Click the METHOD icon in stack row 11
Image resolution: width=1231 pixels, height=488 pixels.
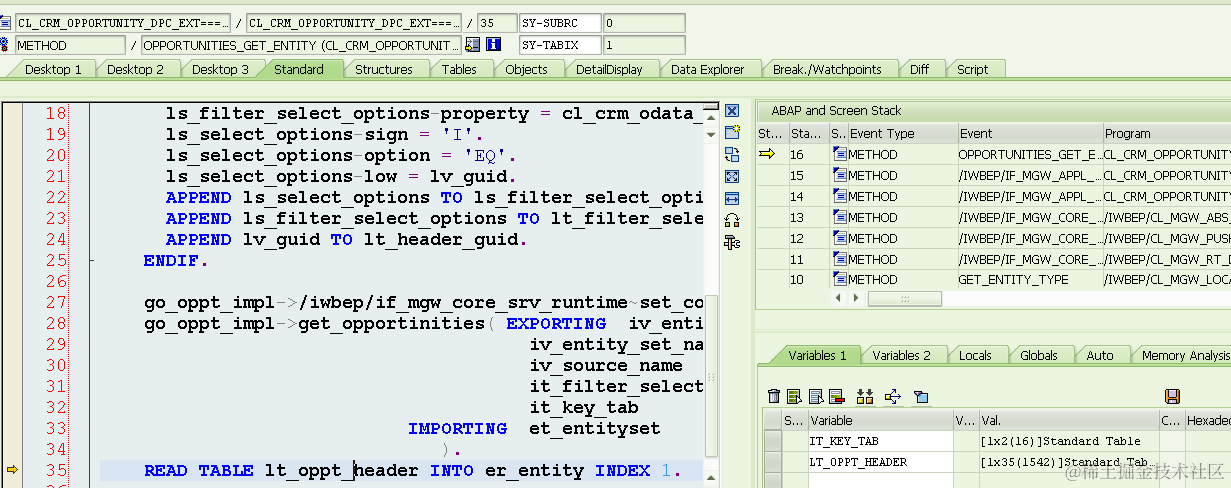click(x=840, y=259)
